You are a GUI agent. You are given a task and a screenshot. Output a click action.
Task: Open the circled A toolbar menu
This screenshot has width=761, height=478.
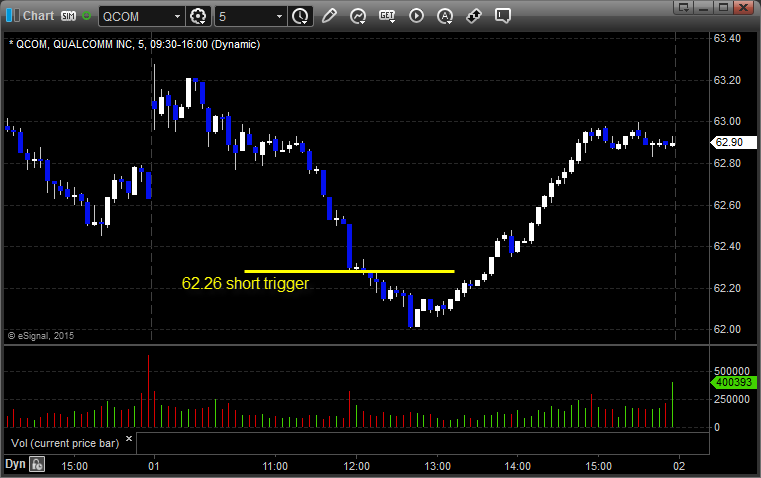click(x=445, y=16)
